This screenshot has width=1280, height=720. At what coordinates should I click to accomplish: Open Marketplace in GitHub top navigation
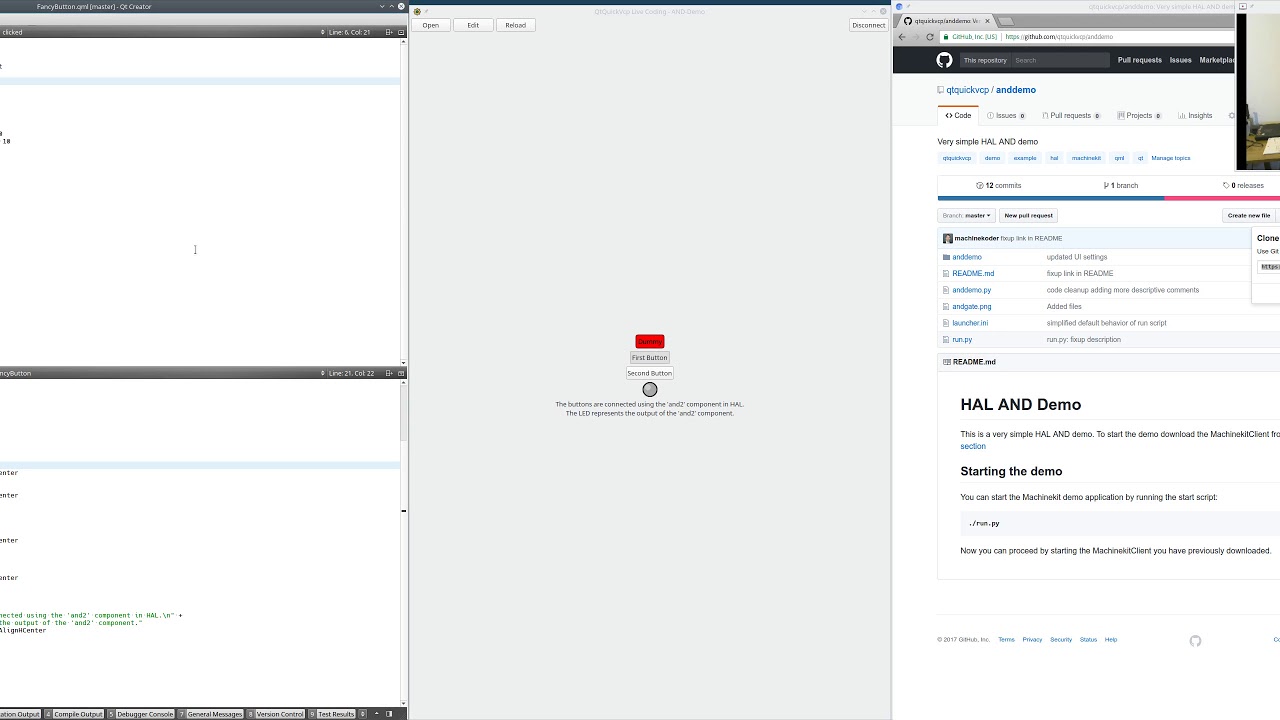[x=1217, y=60]
